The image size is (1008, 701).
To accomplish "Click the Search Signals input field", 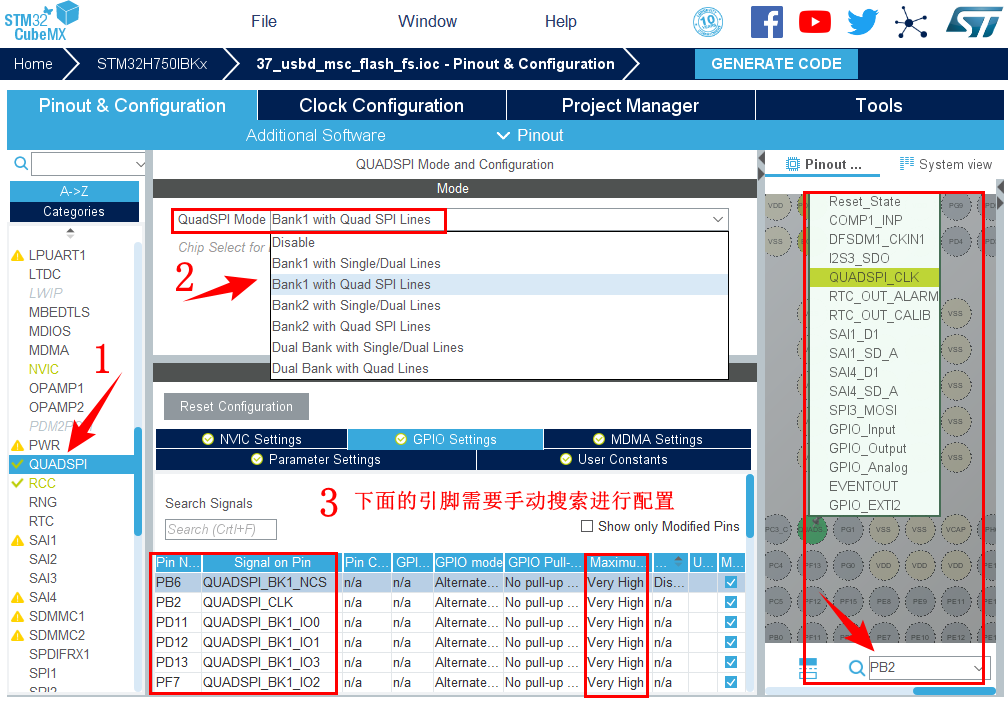I will (x=221, y=529).
